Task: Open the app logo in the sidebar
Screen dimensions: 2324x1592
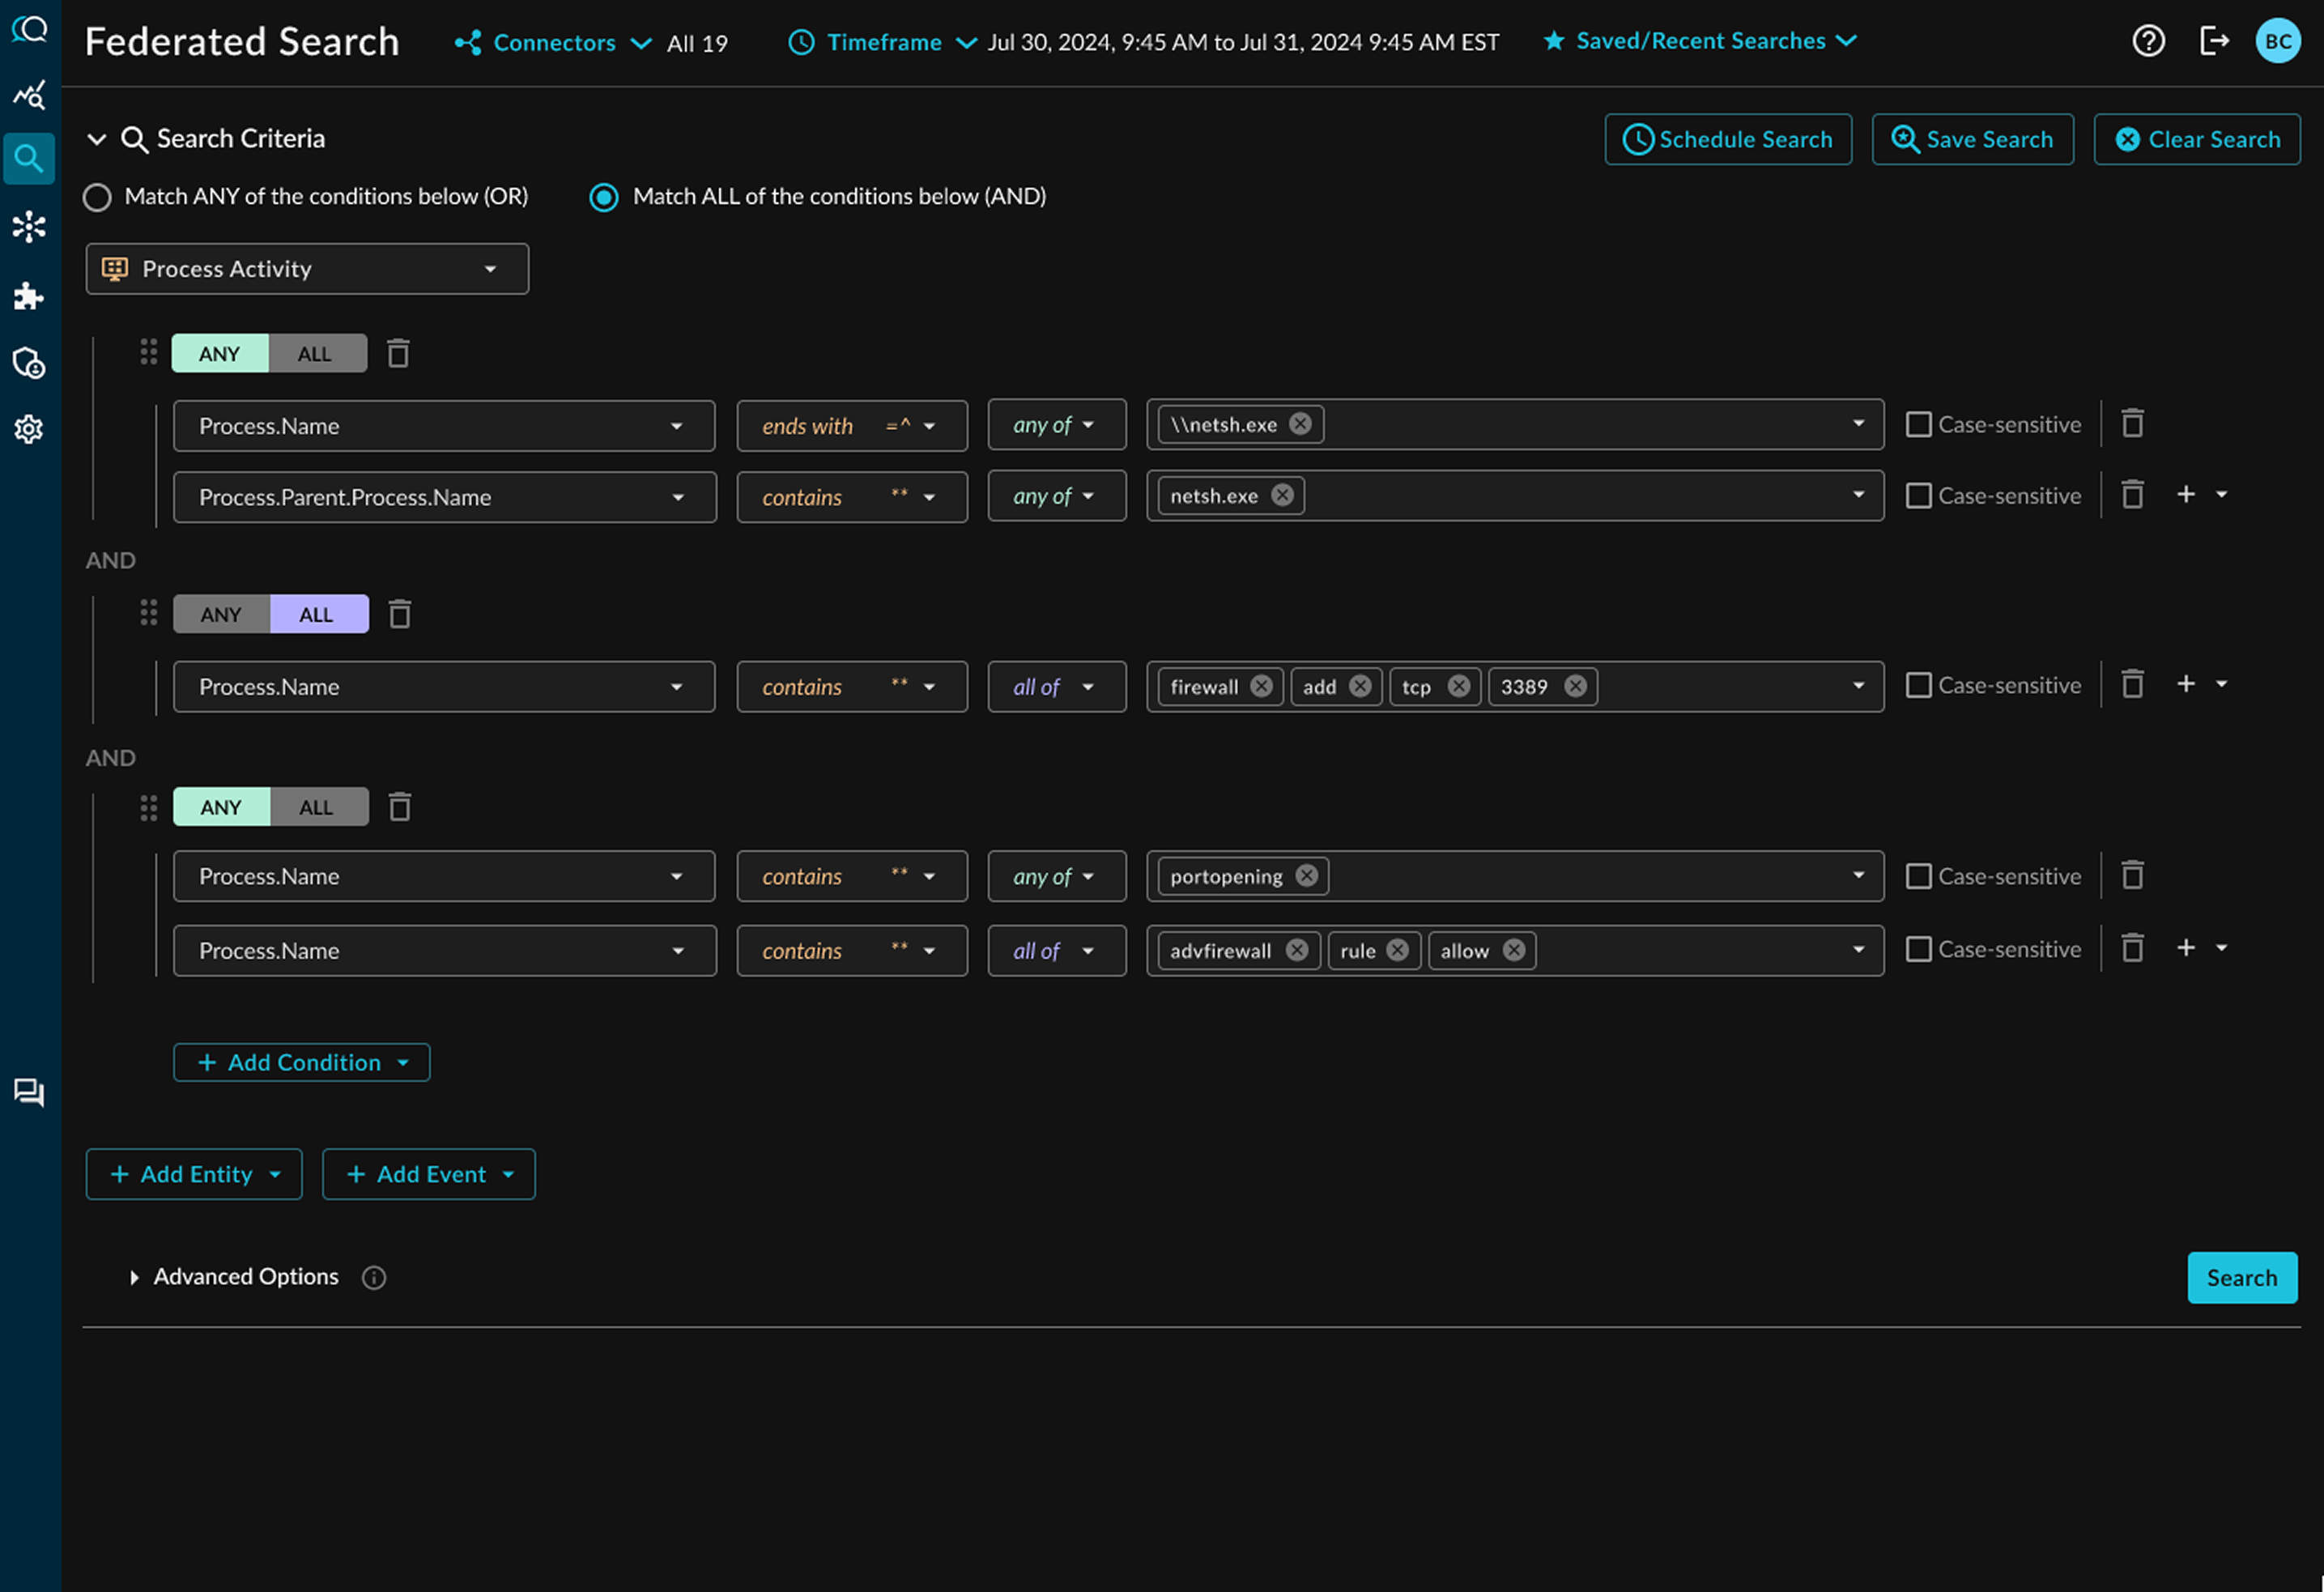Action: [29, 29]
